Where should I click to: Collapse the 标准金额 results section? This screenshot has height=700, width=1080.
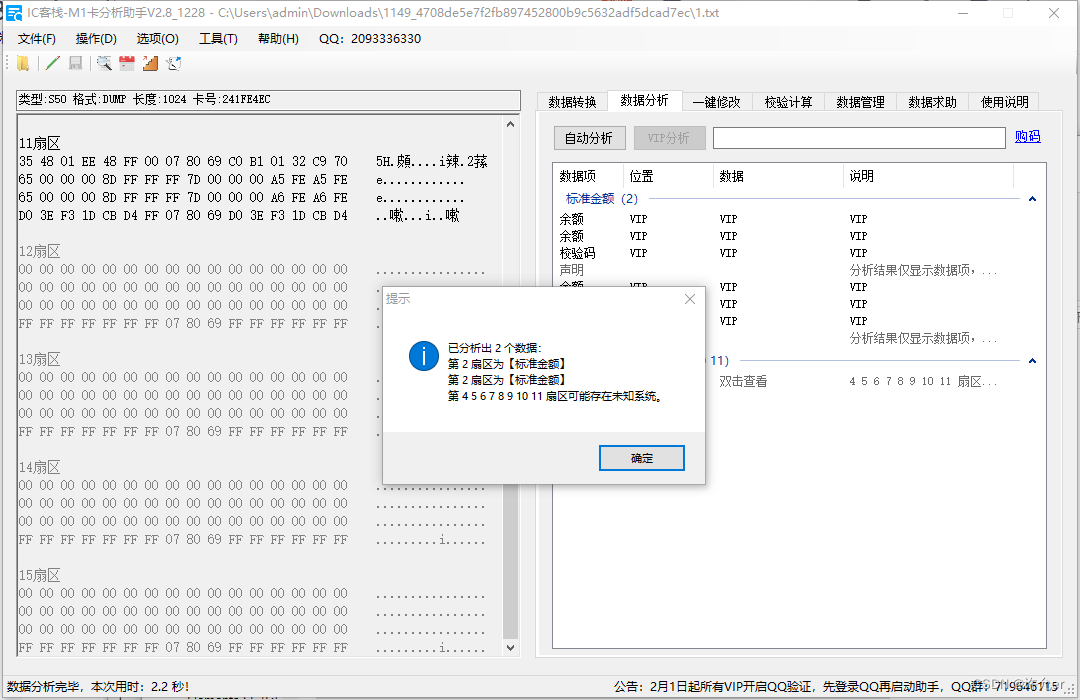tap(1032, 198)
